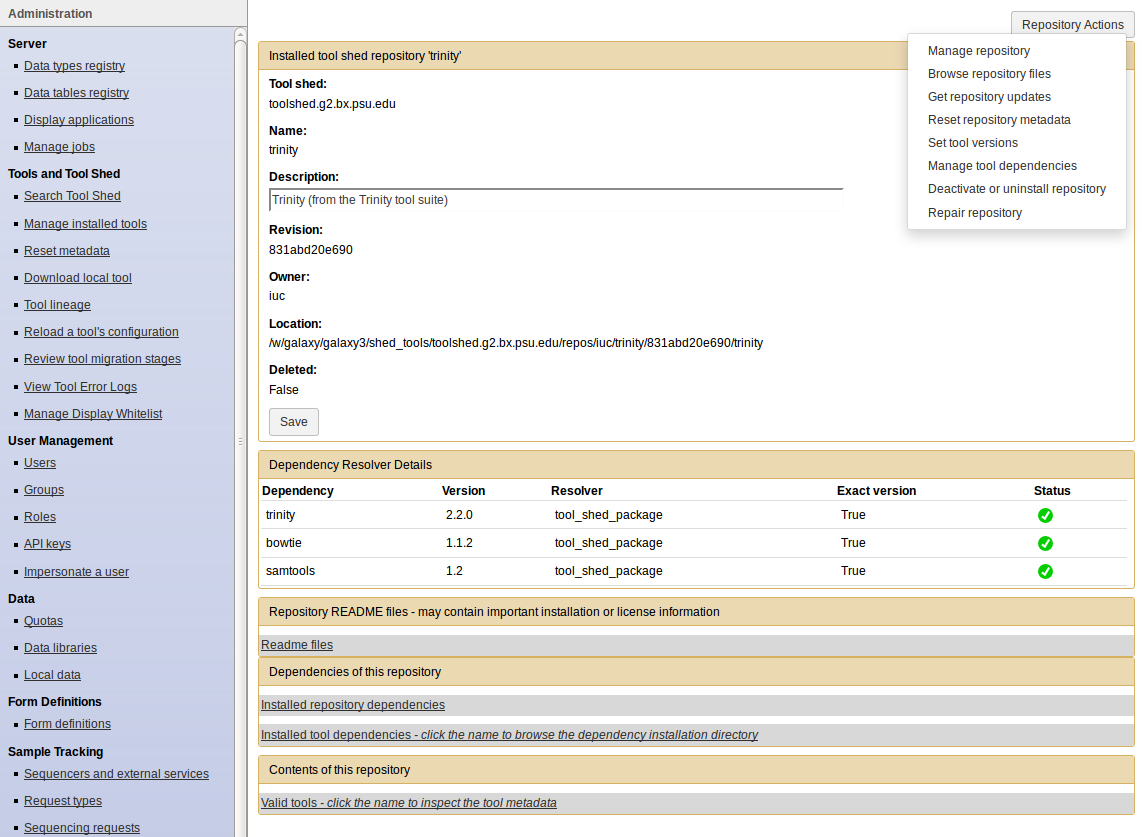The height and width of the screenshot is (837, 1144).
Task: Open Data libraries link
Action: (x=60, y=648)
